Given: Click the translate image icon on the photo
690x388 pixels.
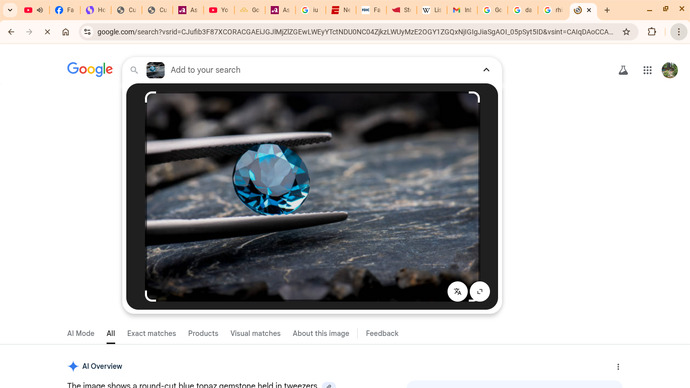Looking at the screenshot, I should point(457,292).
